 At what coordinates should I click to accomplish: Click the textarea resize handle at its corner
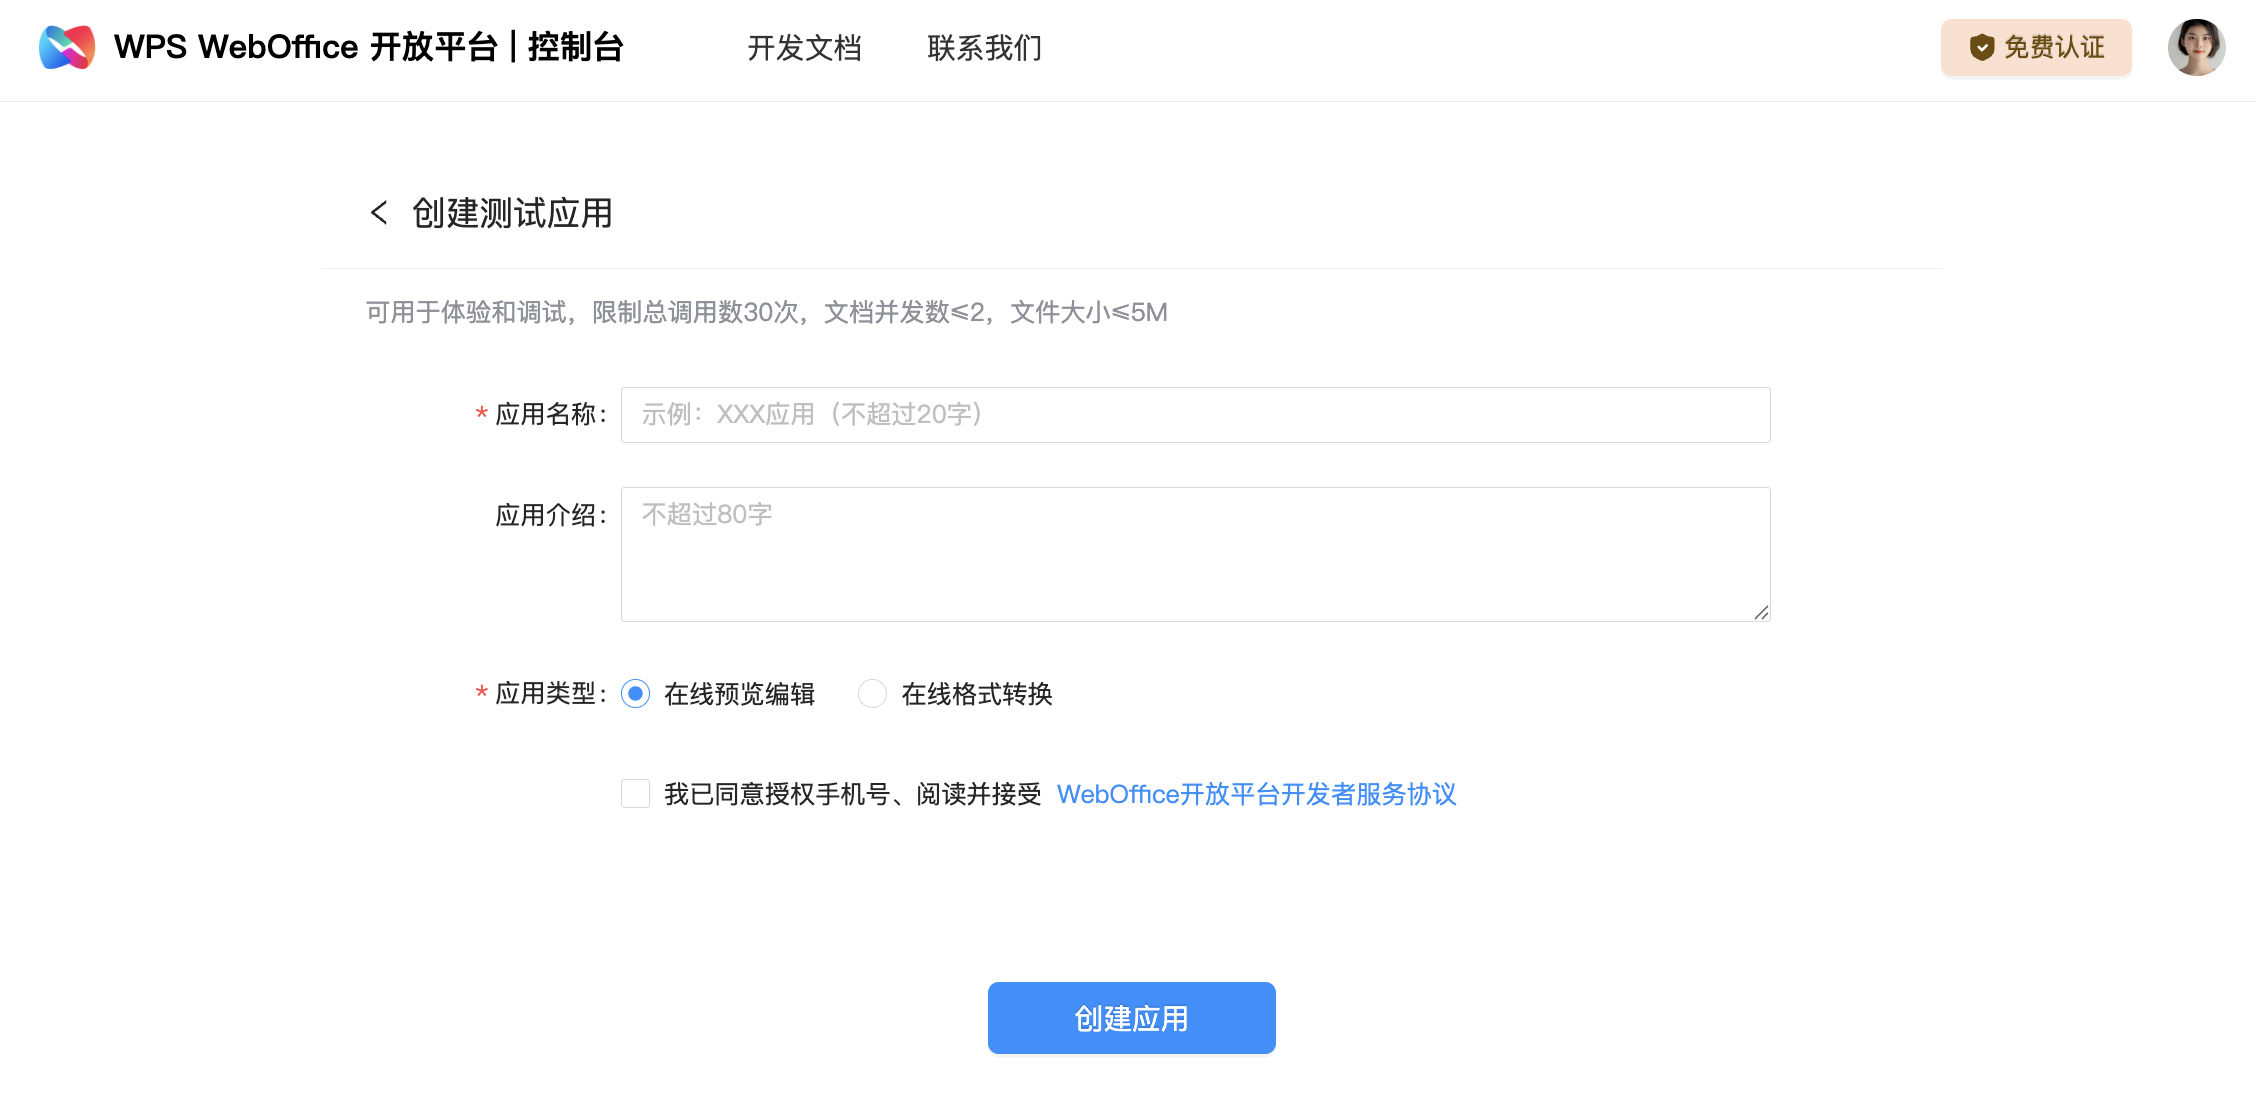[x=1761, y=613]
